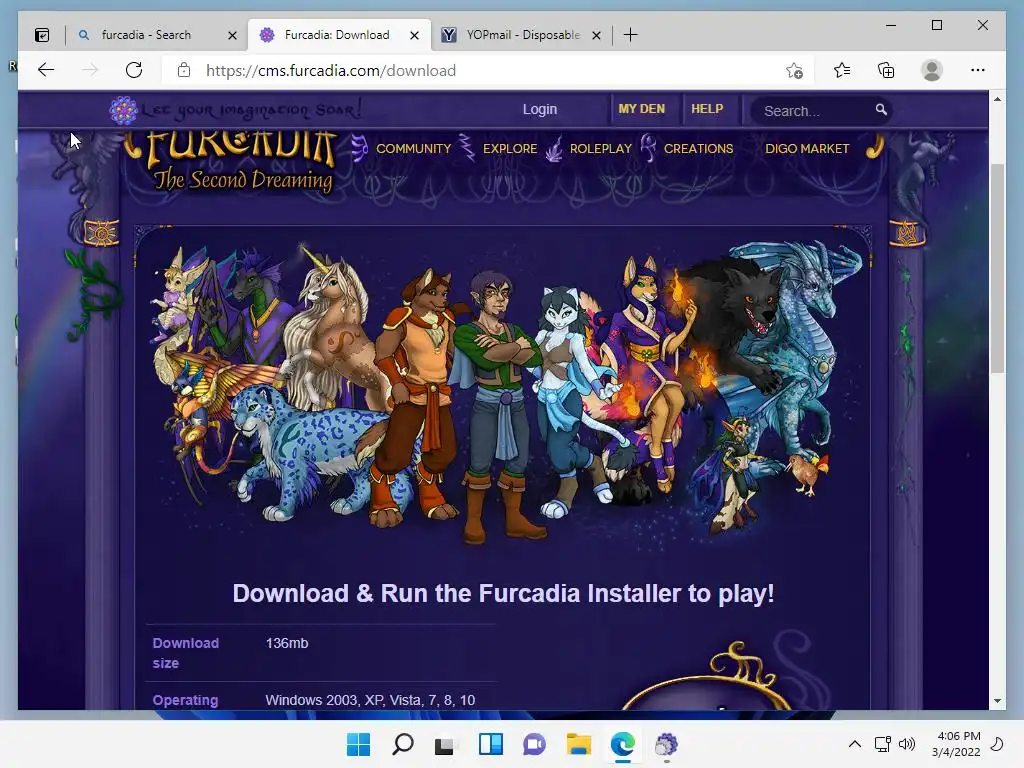Click the Microsoft Edge taskbar icon
The width and height of the screenshot is (1024, 768).
[x=622, y=744]
